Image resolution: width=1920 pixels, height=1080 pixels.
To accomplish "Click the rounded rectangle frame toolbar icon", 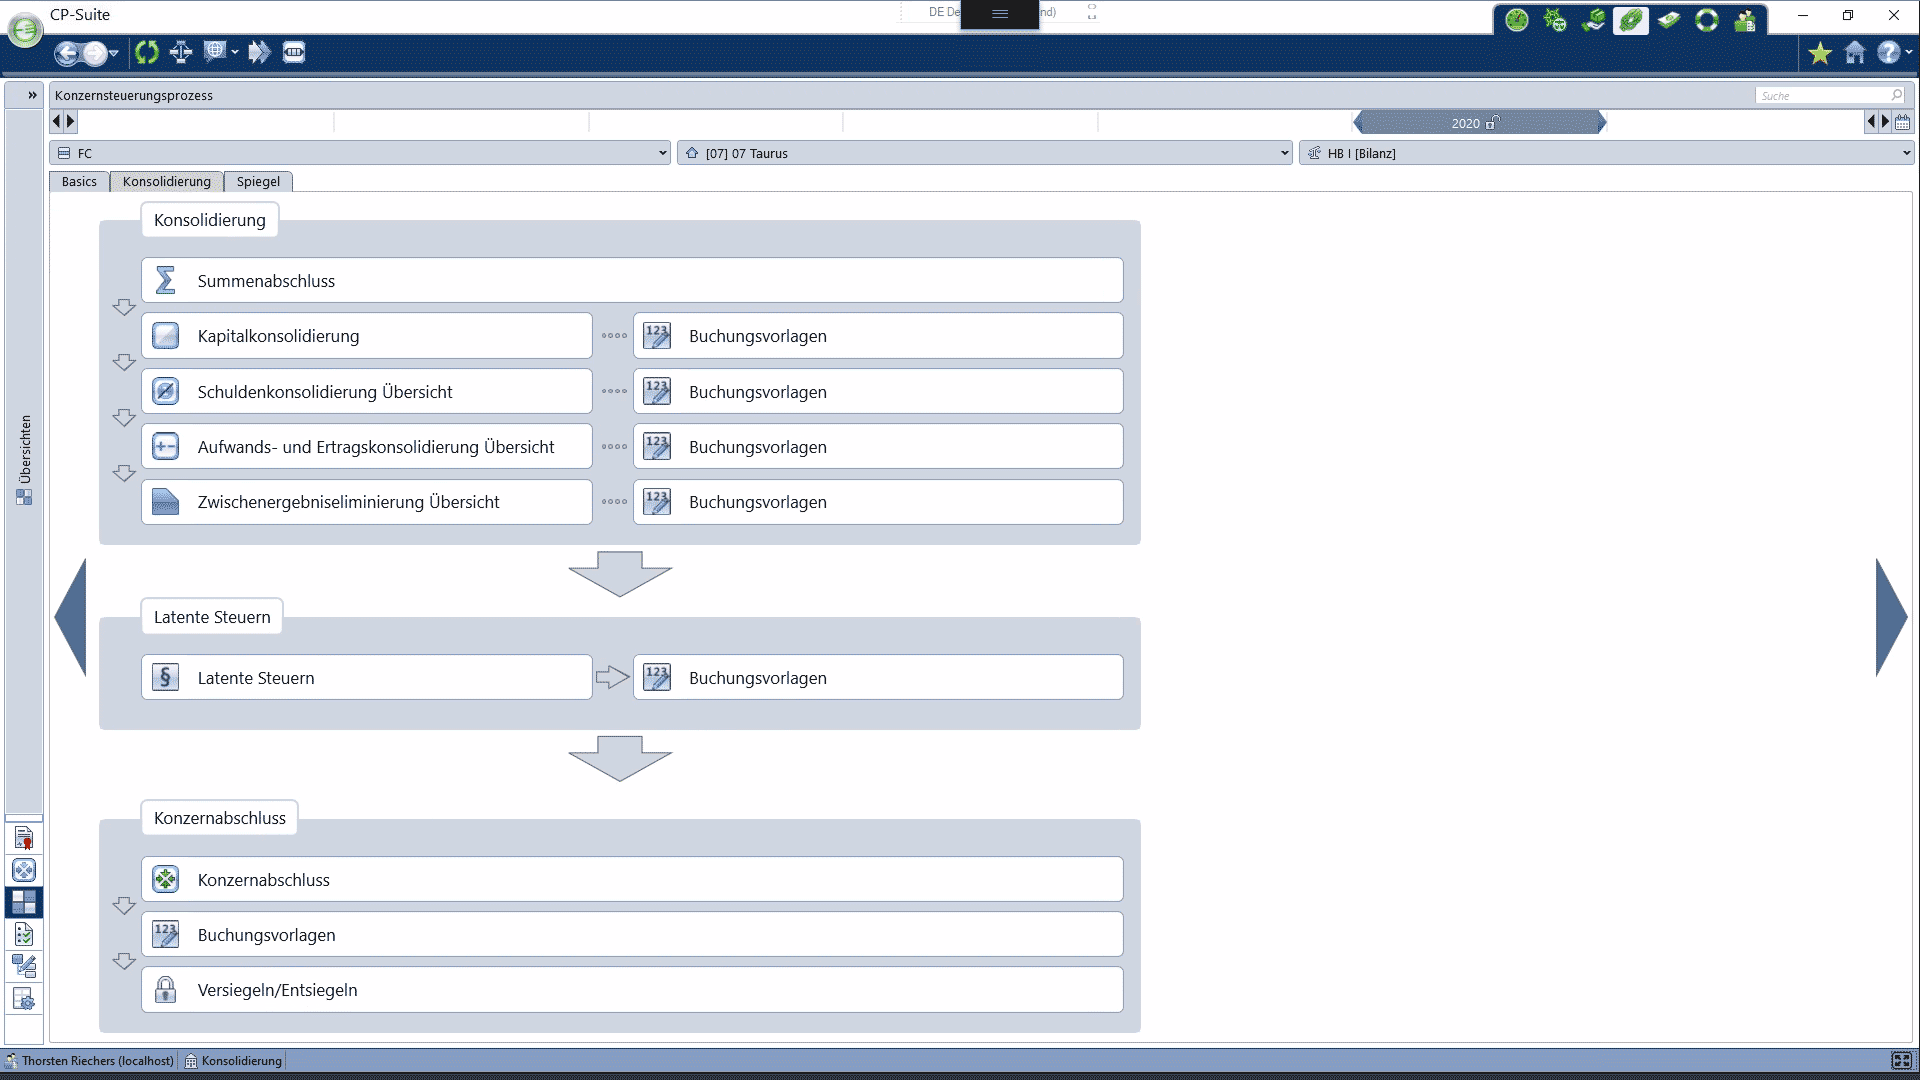I will pyautogui.click(x=294, y=52).
